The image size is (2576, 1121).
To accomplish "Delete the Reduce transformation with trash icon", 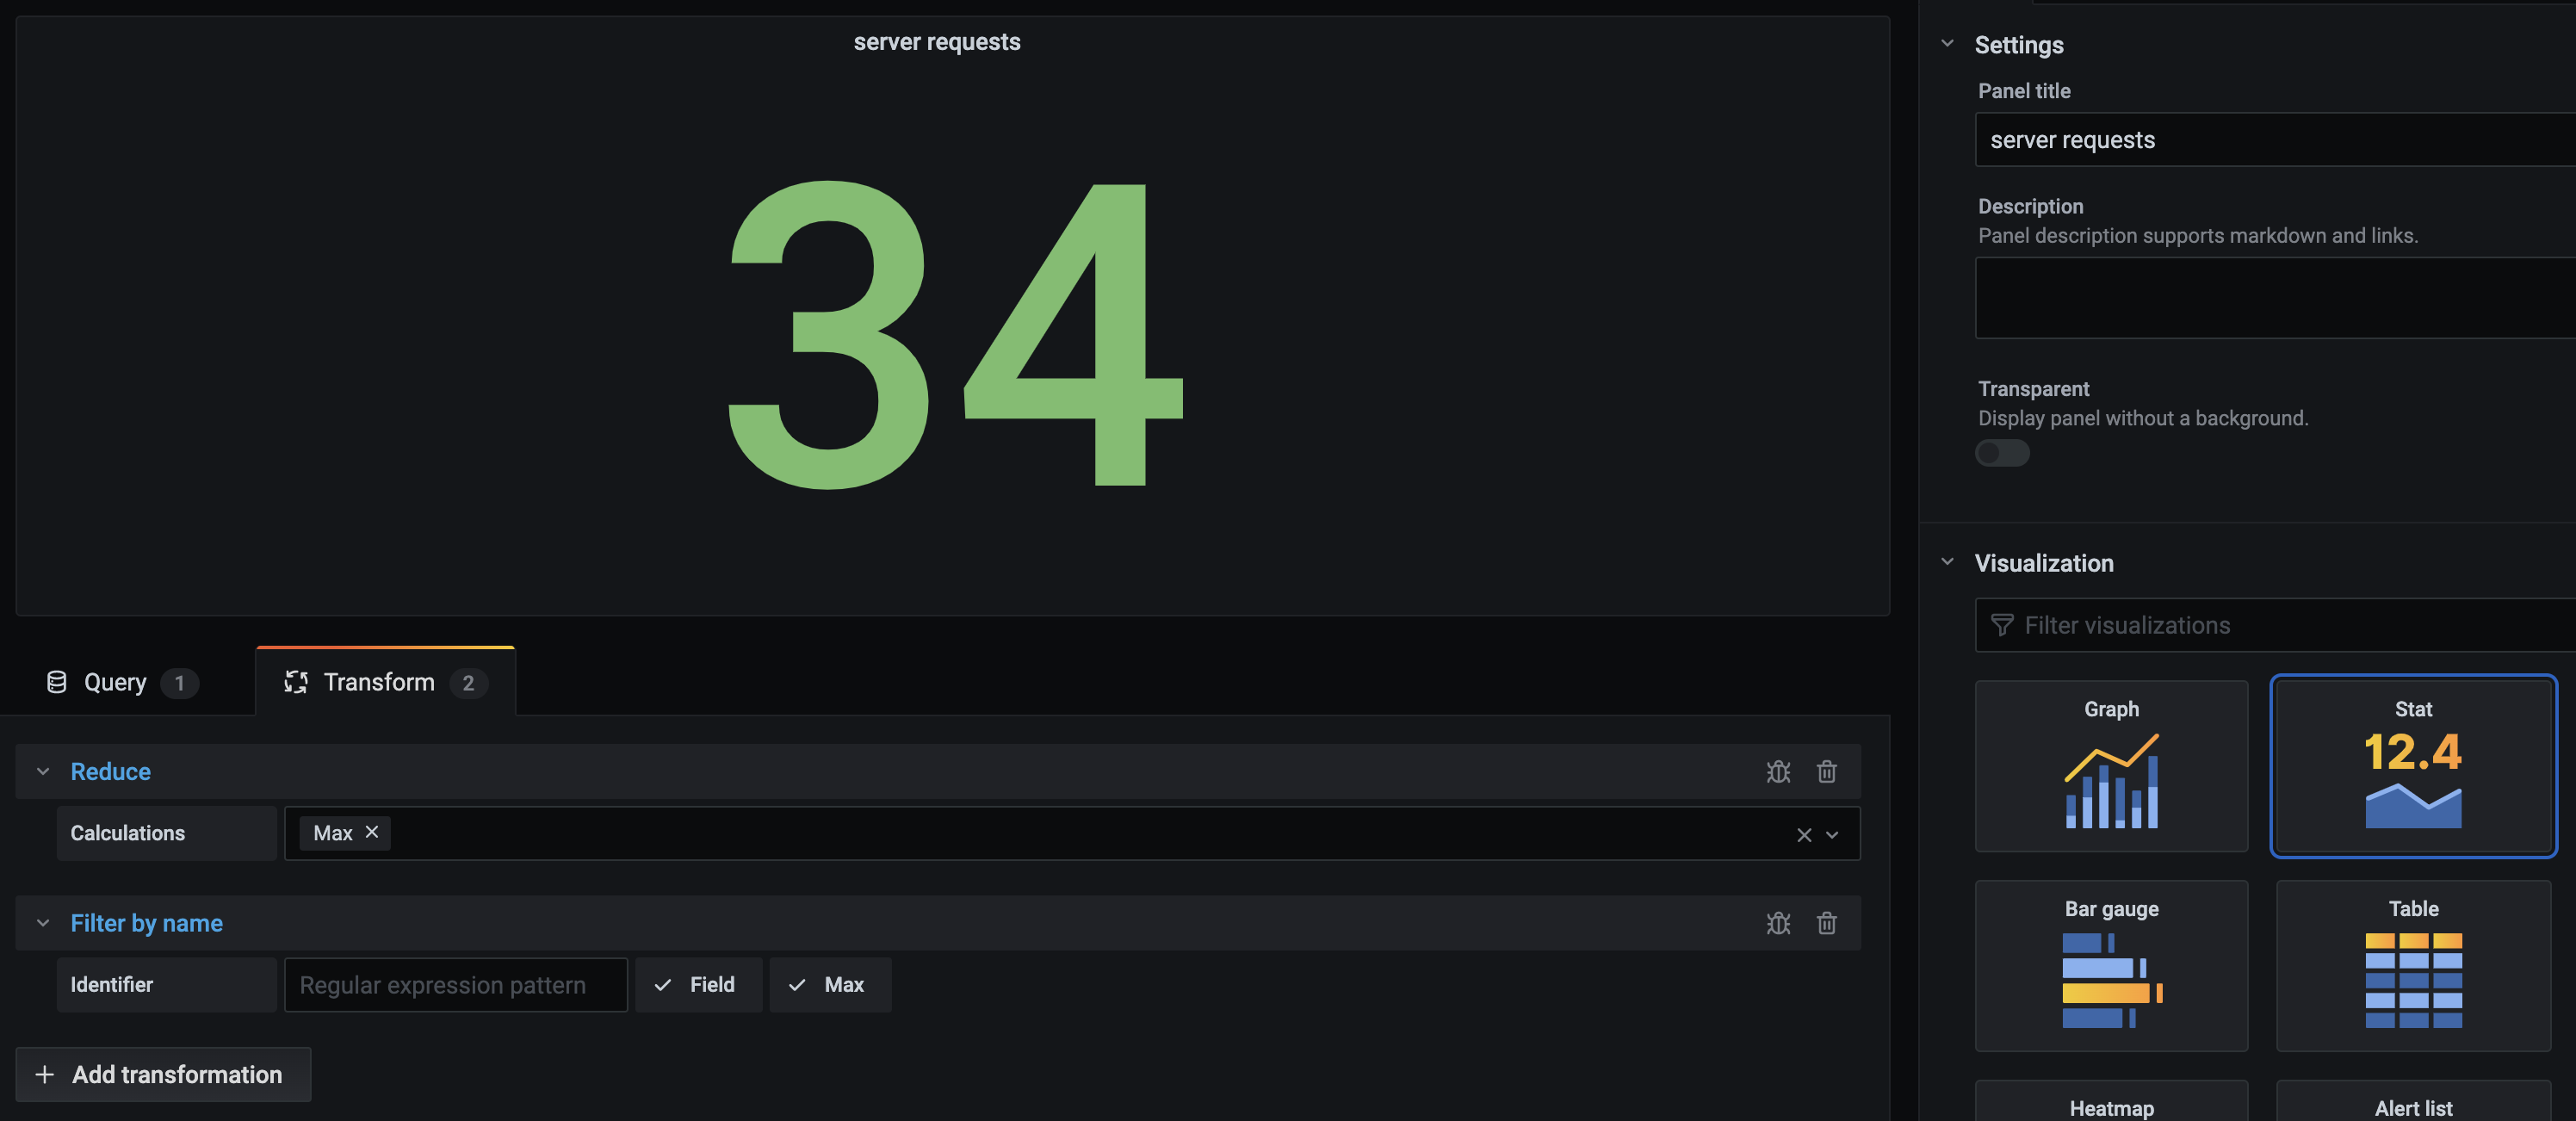I will [1826, 772].
